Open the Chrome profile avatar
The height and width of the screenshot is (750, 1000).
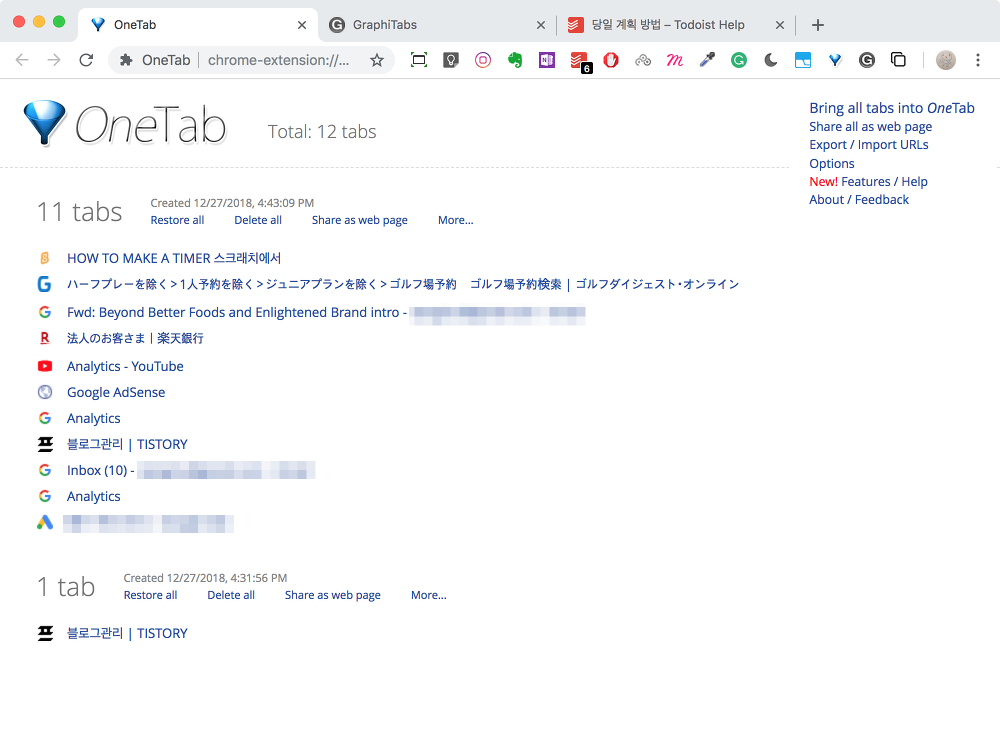click(x=945, y=60)
